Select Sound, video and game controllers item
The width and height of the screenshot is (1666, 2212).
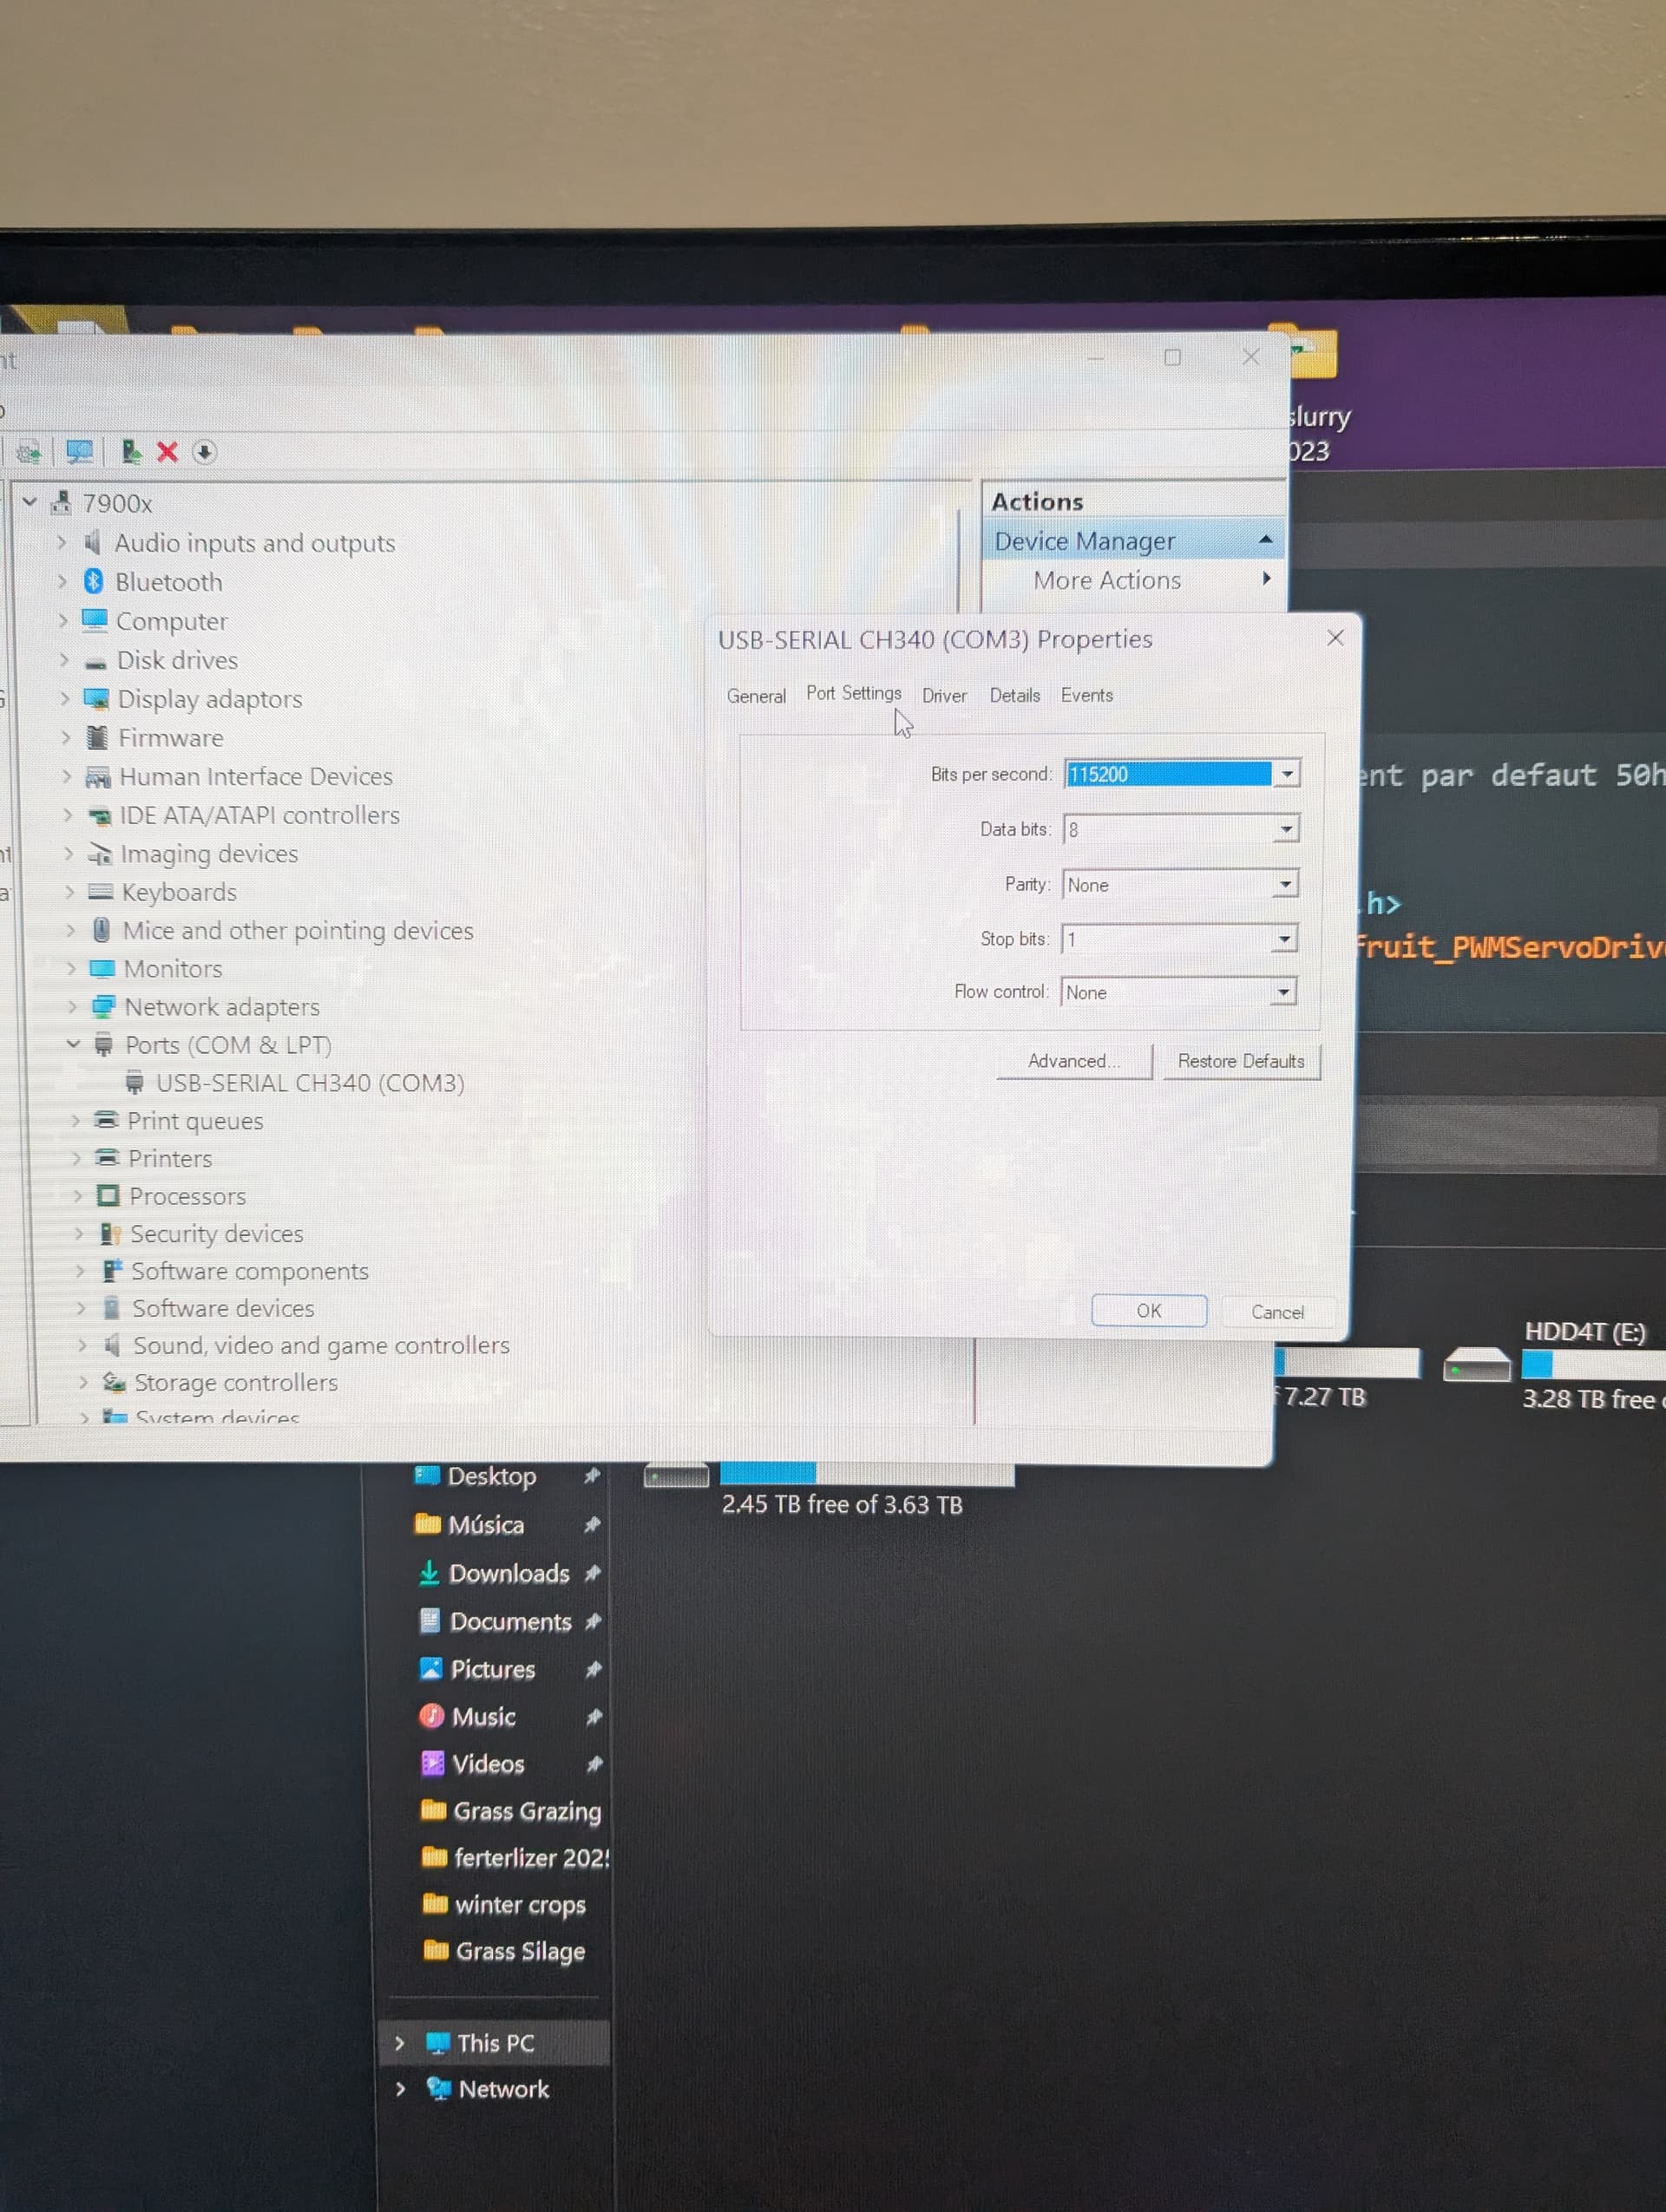pos(321,1345)
